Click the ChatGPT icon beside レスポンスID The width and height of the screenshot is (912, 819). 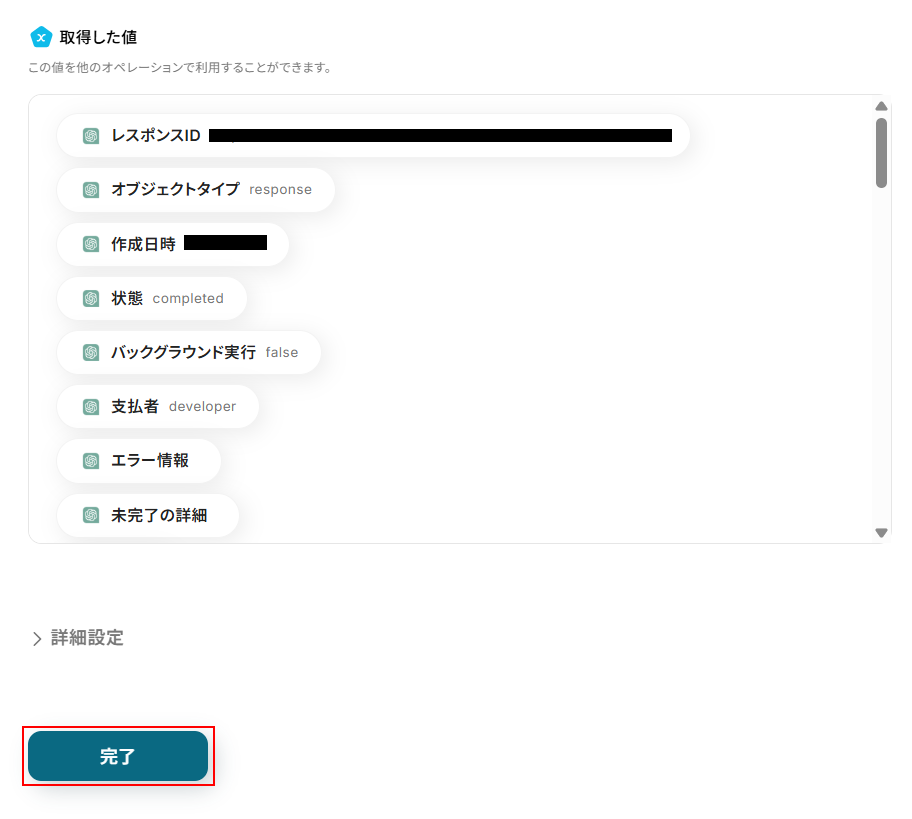[x=91, y=136]
